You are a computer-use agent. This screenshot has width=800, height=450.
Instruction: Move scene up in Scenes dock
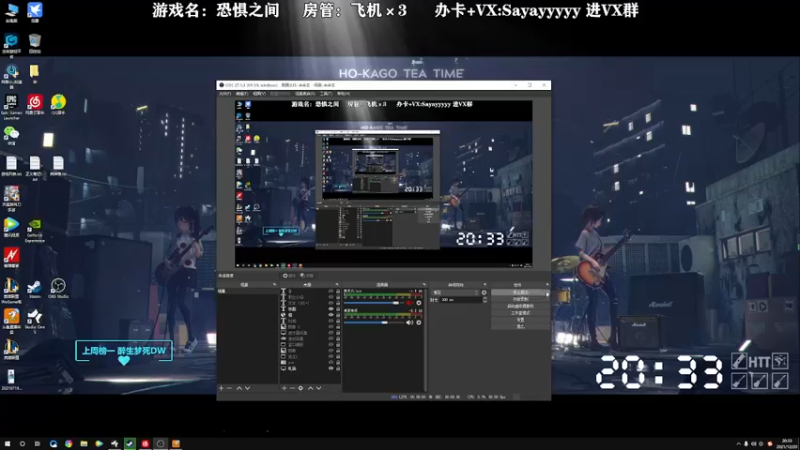pyautogui.click(x=239, y=388)
